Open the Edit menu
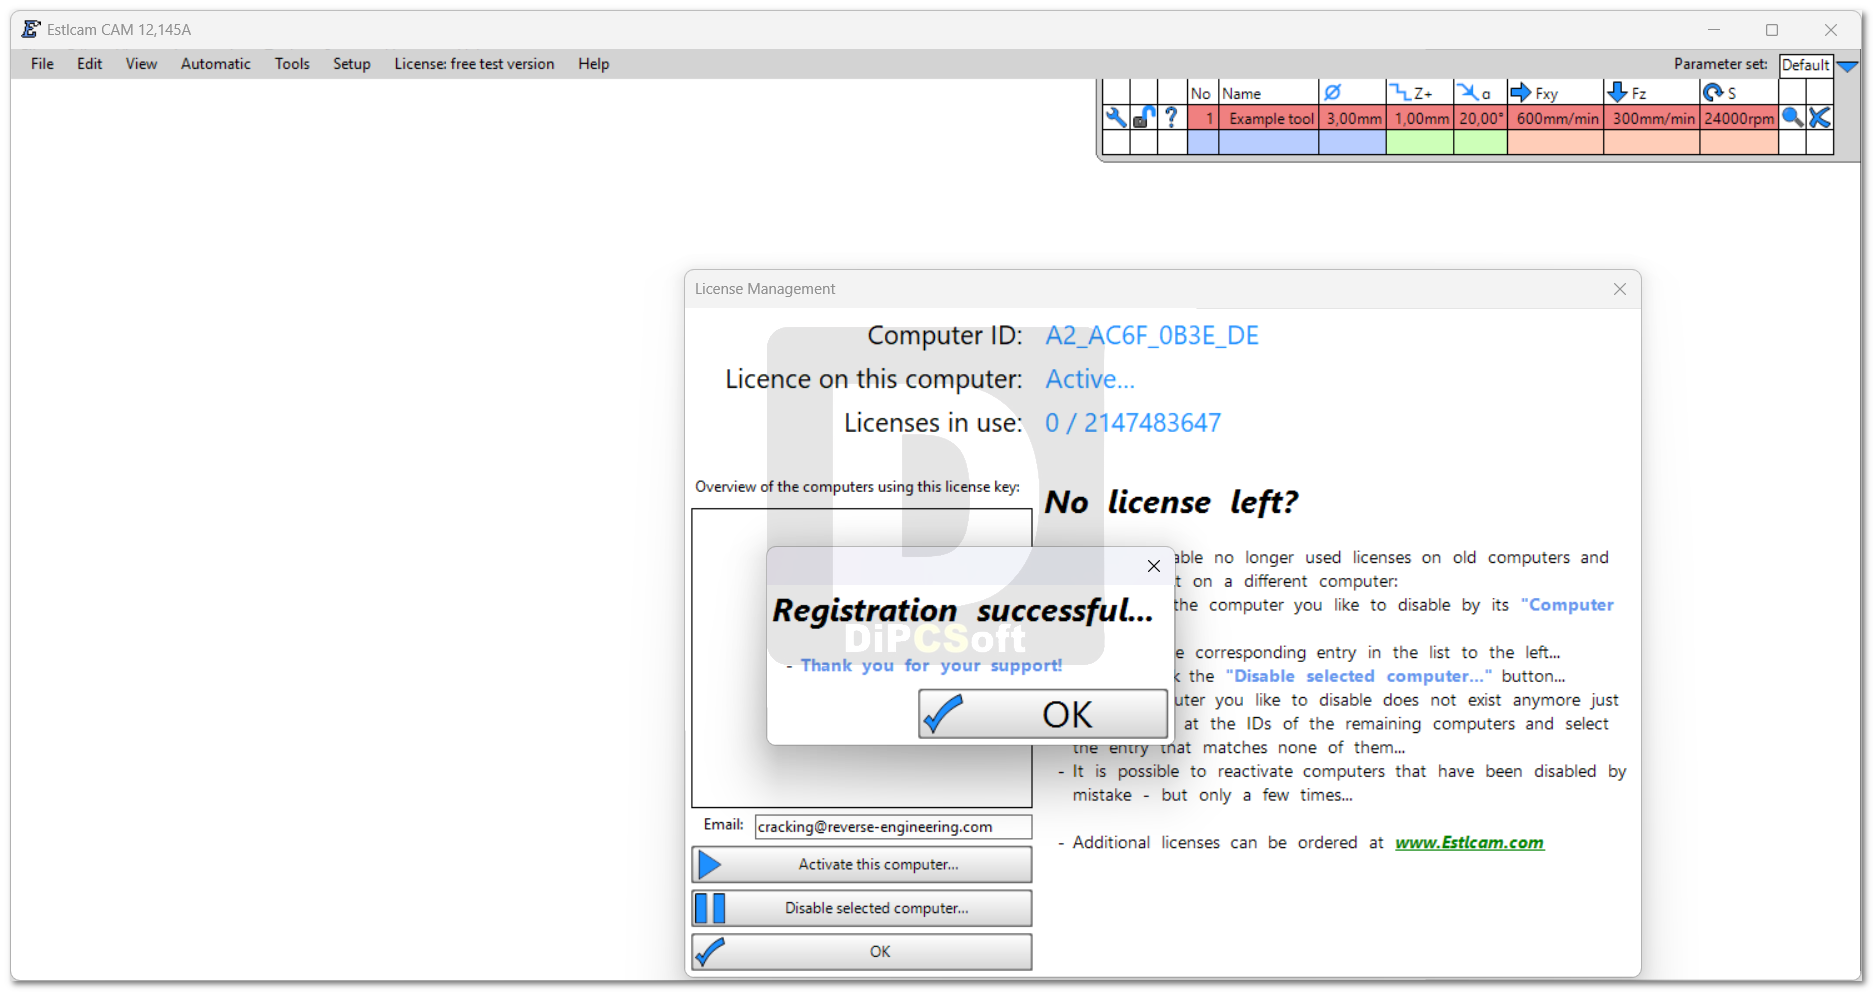1873x992 pixels. click(x=90, y=64)
